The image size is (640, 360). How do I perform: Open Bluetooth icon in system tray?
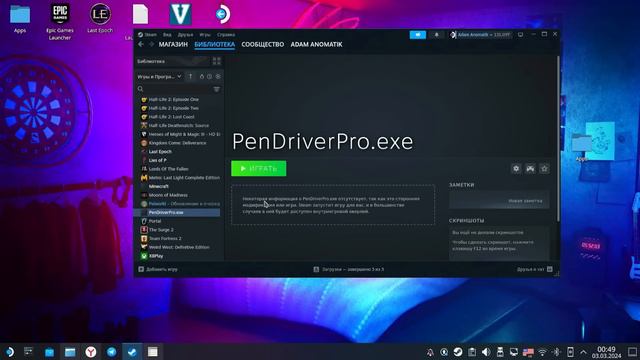point(556,352)
